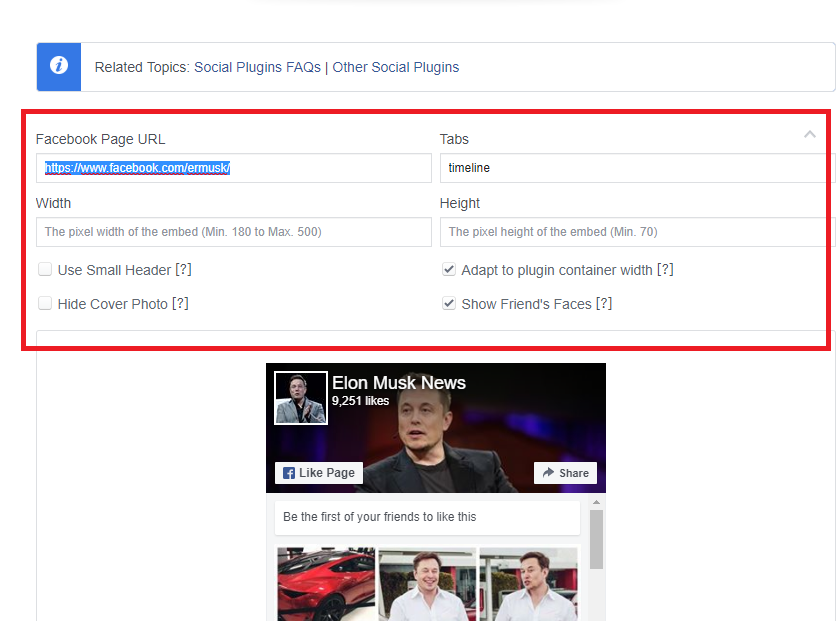Uncheck Show Friend's Faces
This screenshot has width=839, height=621.
[449, 303]
